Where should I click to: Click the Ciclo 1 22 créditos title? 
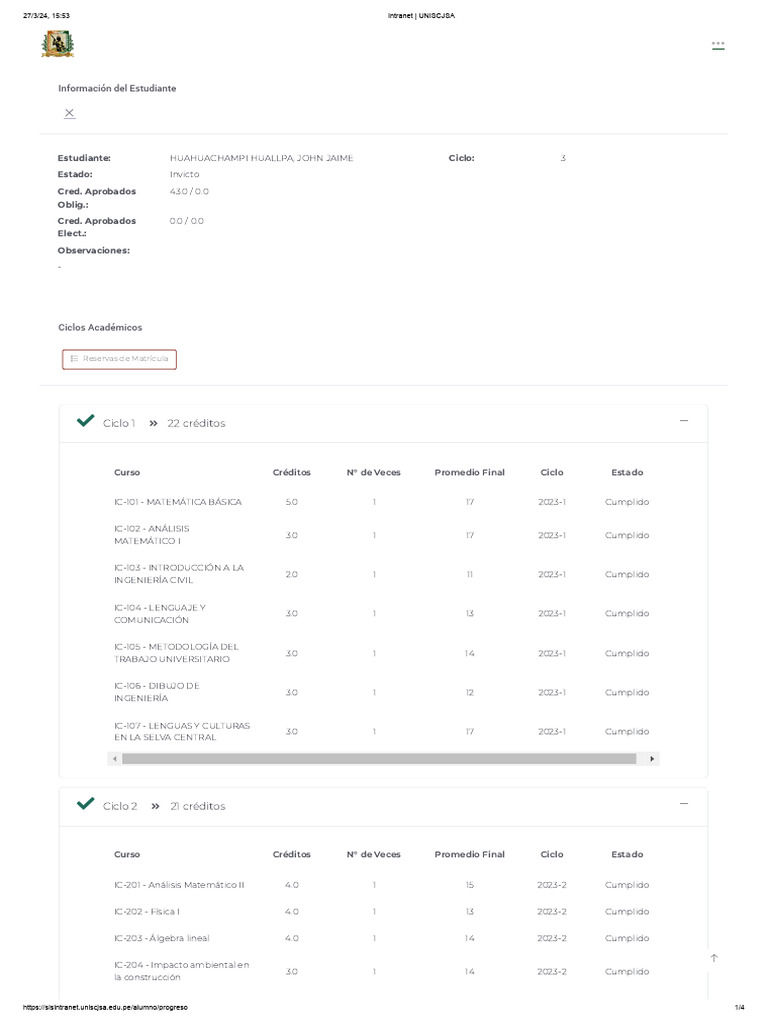(x=164, y=423)
